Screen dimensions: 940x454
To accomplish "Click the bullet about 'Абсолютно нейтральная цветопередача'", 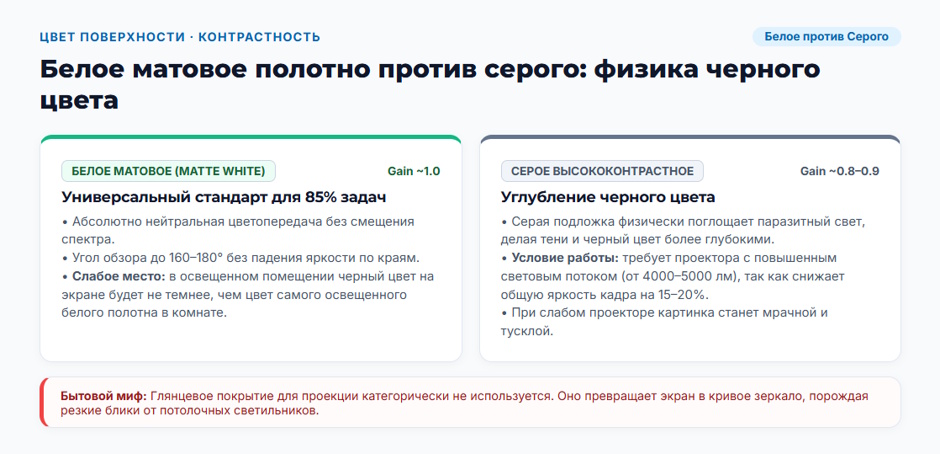I will [x=237, y=231].
